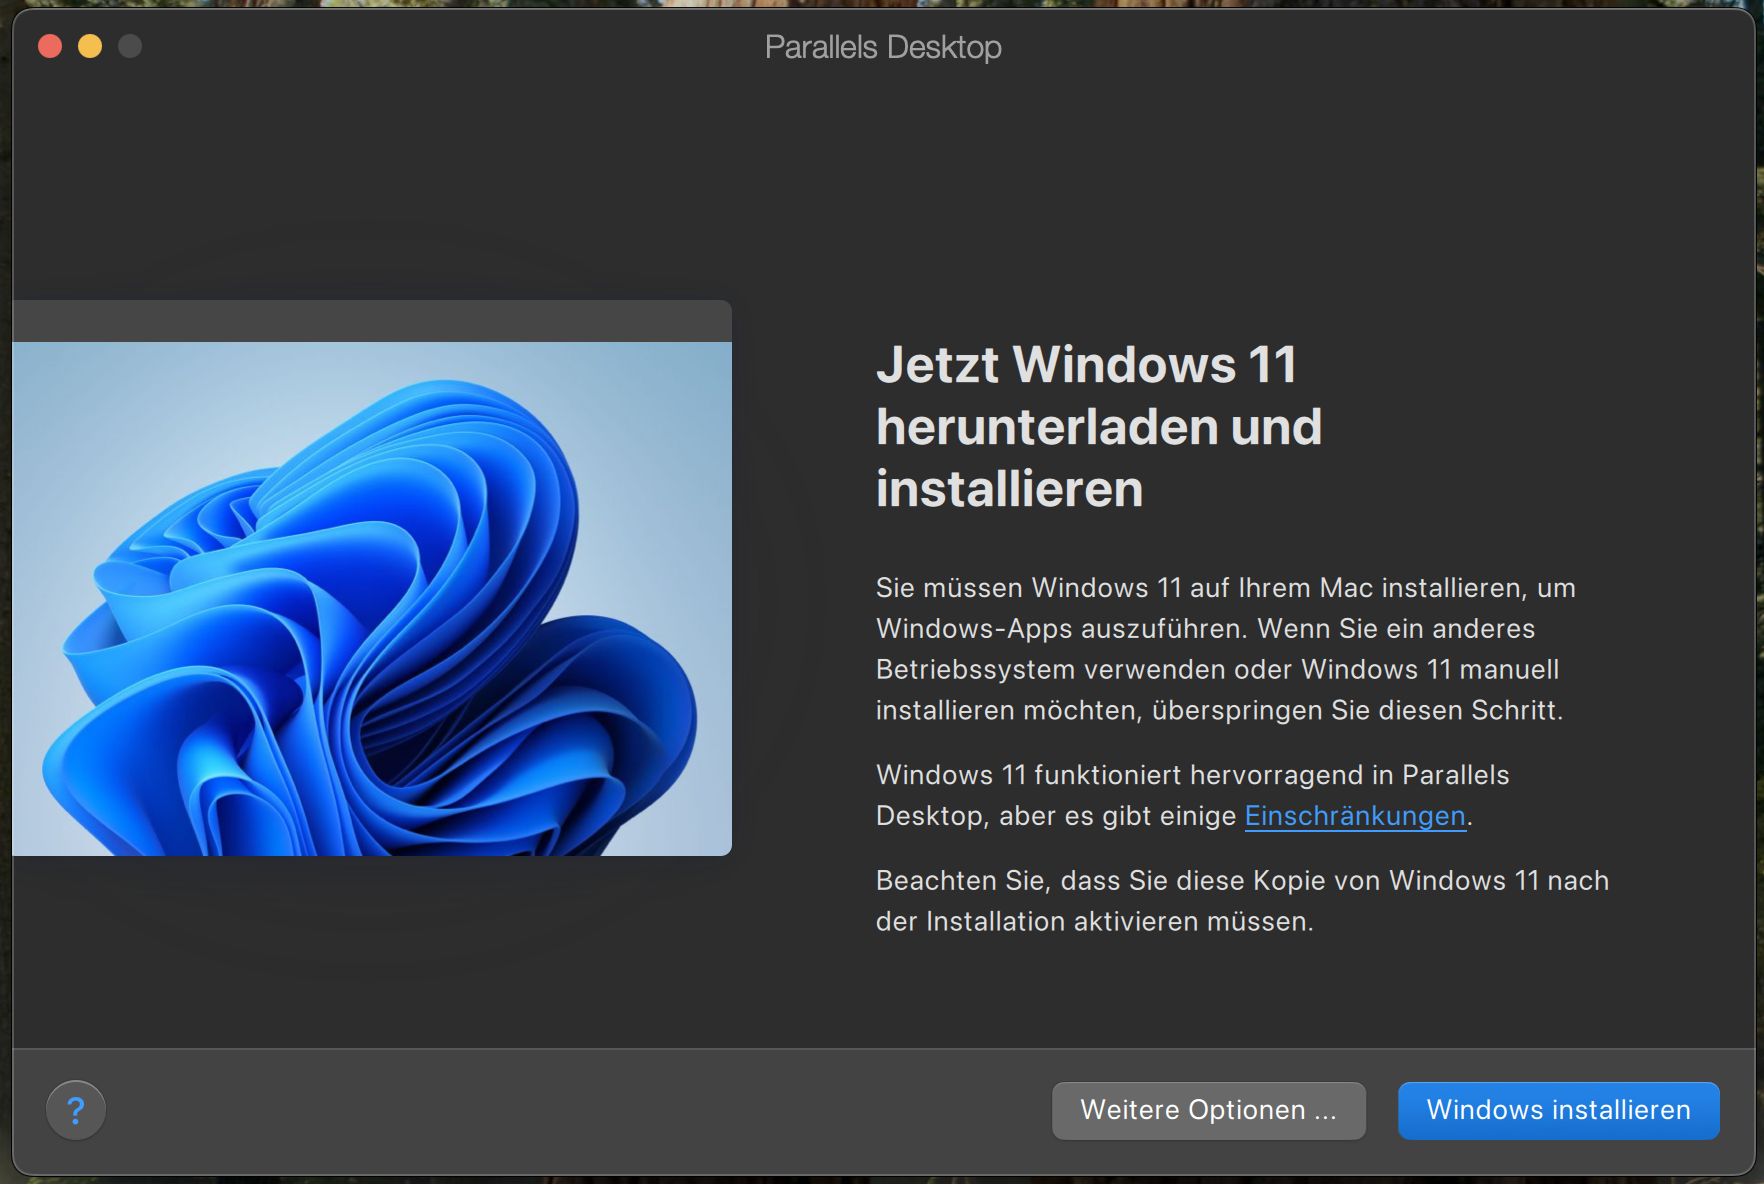The height and width of the screenshot is (1184, 1764).
Task: Click the Windows 11 bloom preview image
Action: [372, 598]
